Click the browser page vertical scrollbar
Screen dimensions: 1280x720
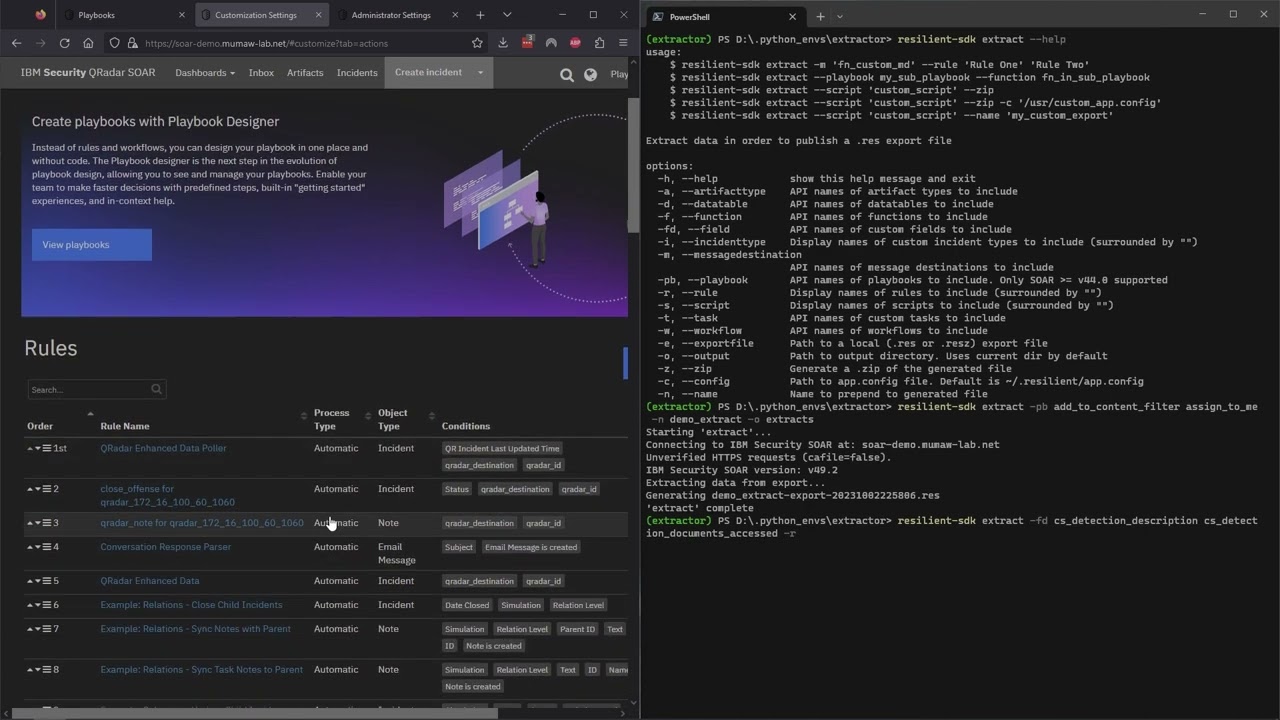tap(633, 165)
